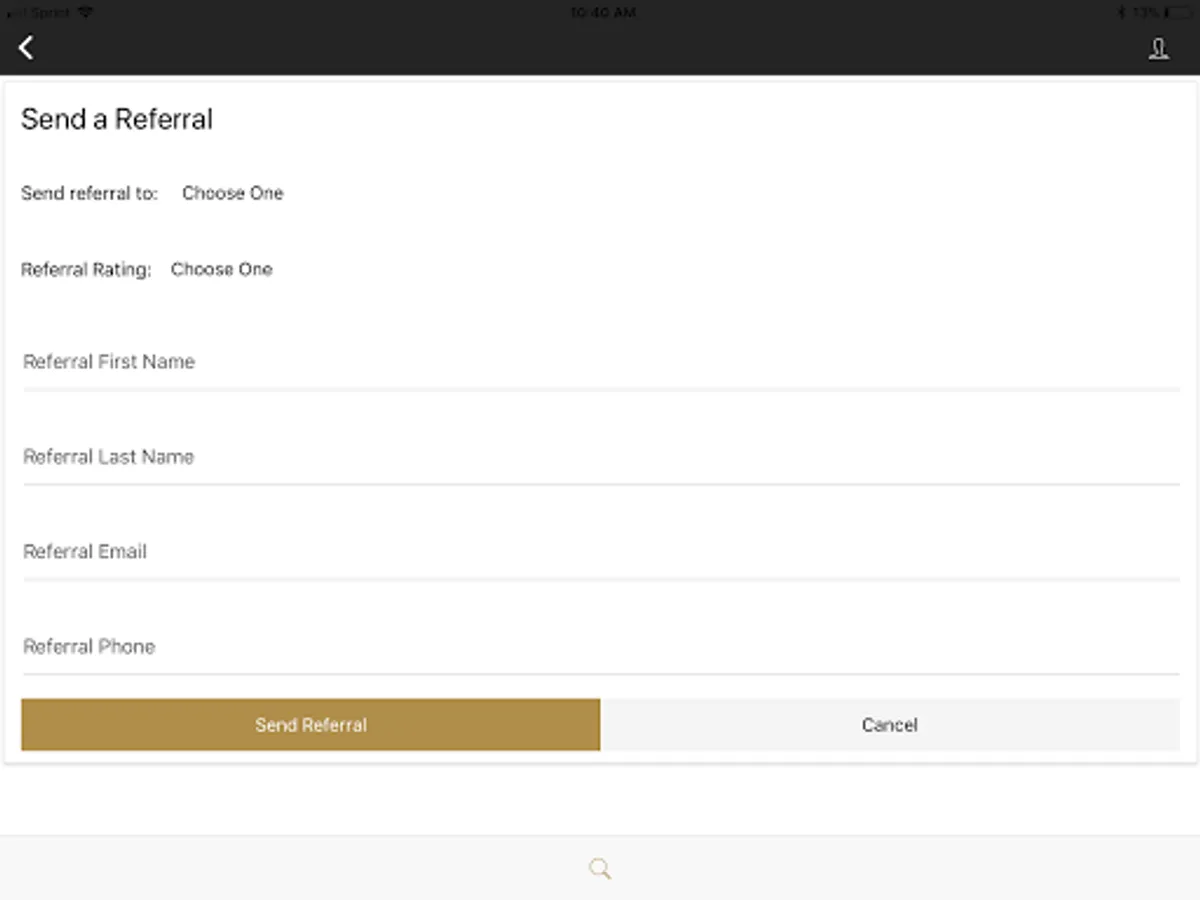Focus the Referral Email field
The image size is (1200, 900).
601,552
